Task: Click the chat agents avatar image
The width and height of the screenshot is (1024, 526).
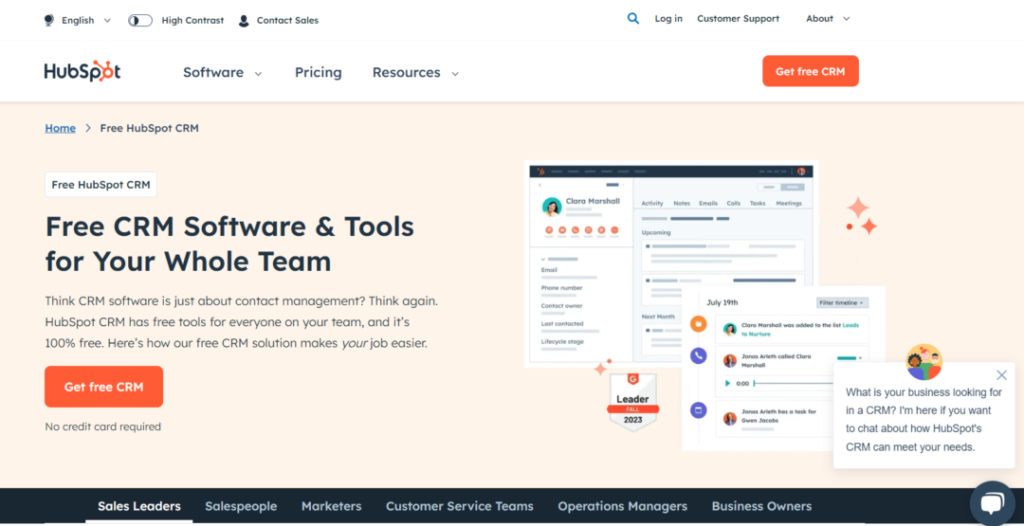Action: tap(924, 363)
